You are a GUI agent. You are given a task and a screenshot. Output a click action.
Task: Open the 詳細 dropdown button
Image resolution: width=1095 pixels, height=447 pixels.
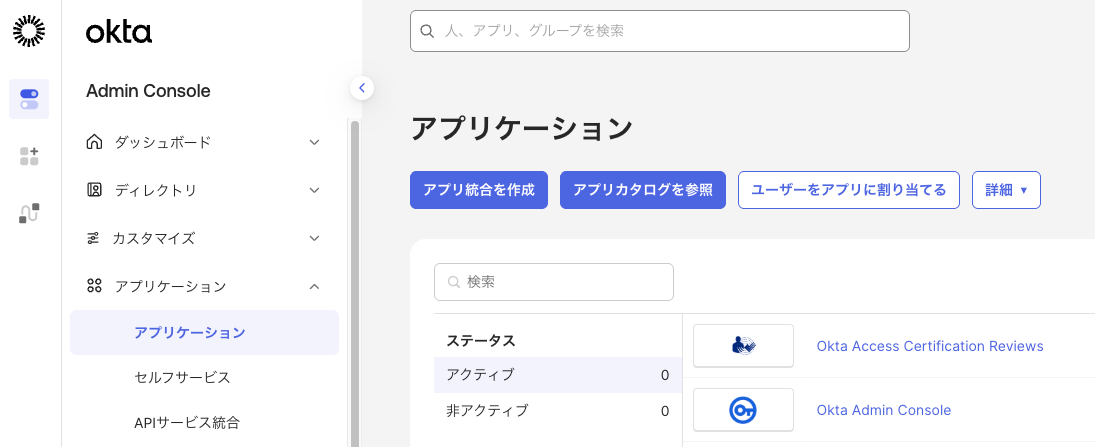coord(1006,190)
